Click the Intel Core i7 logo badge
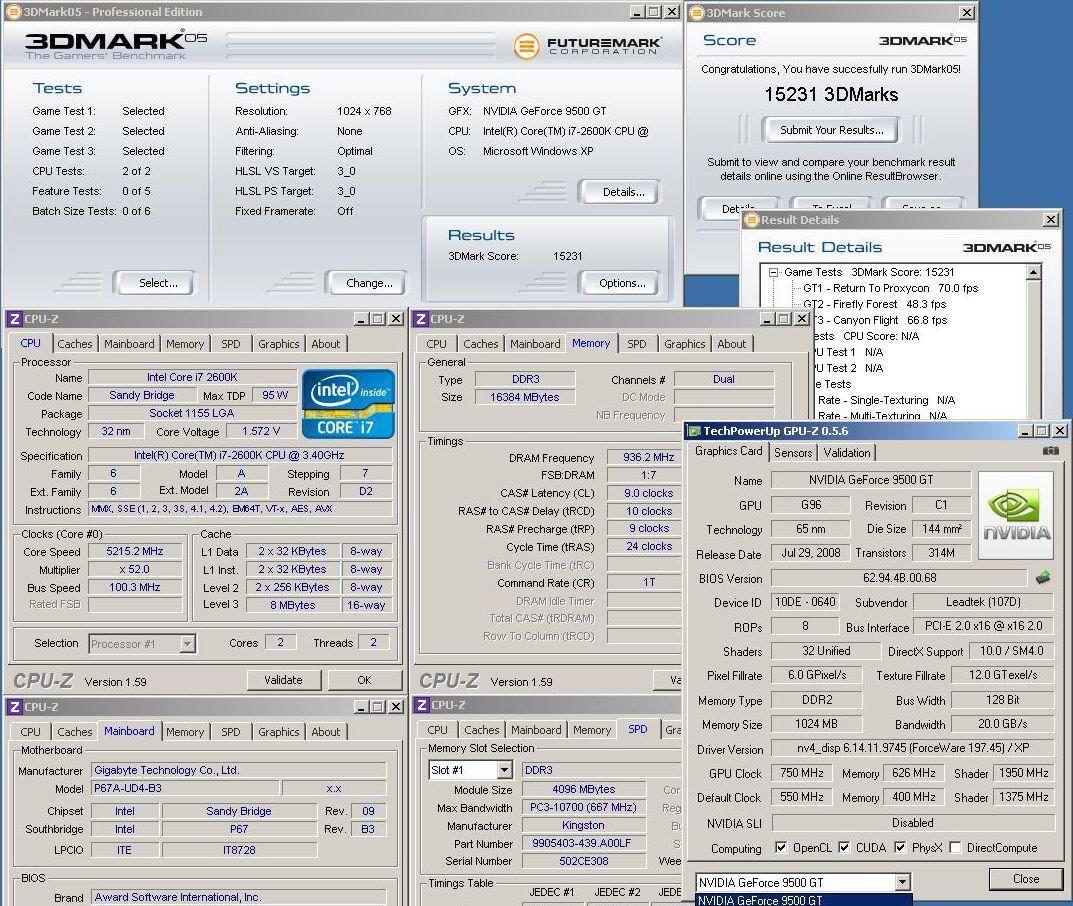The width and height of the screenshot is (1073, 906). (x=348, y=404)
